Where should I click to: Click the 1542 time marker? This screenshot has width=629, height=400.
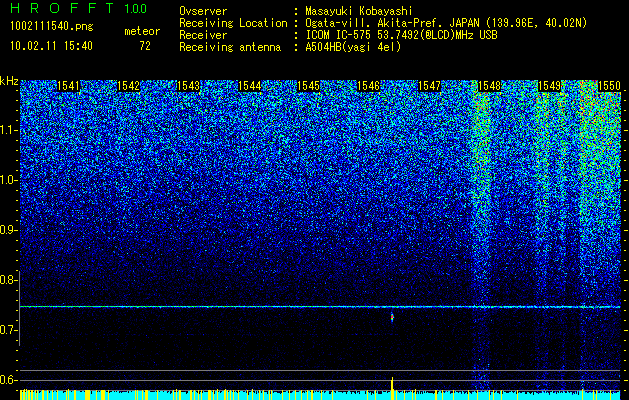click(x=128, y=86)
